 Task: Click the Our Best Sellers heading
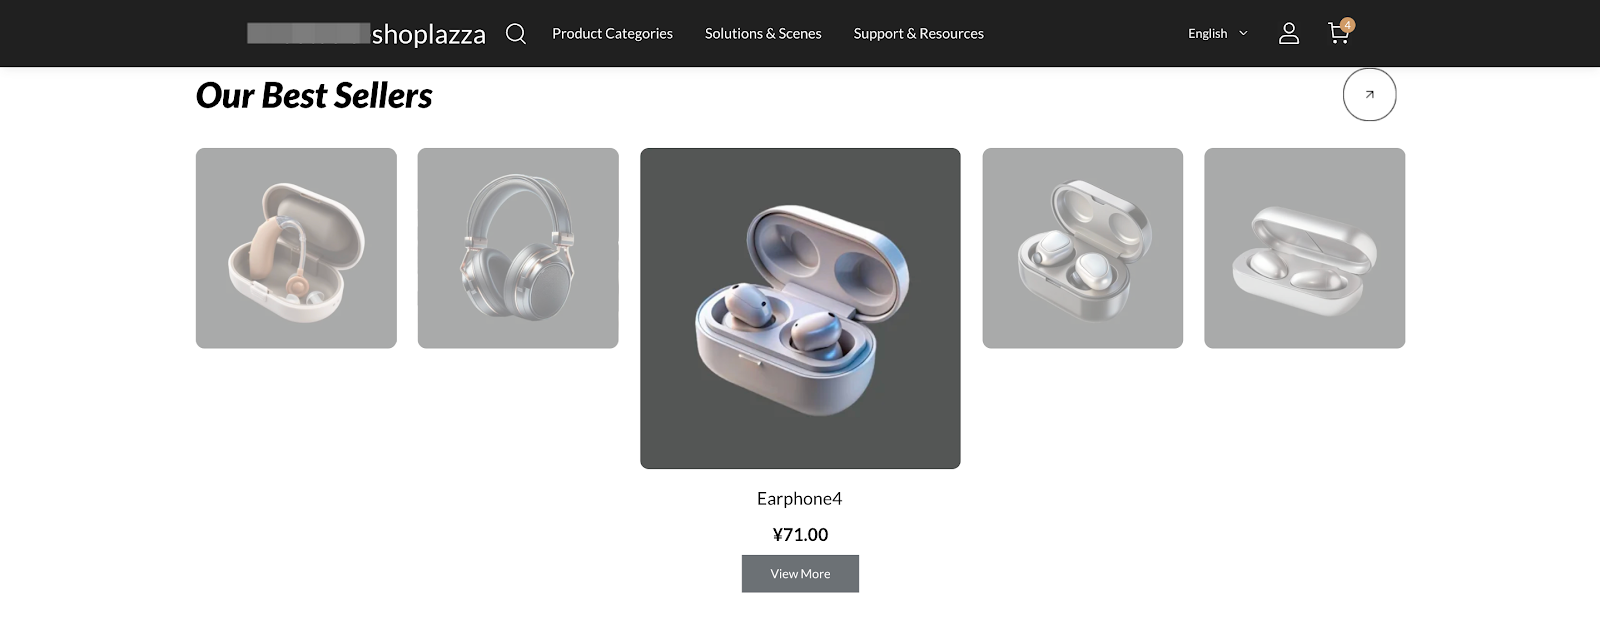(x=314, y=96)
